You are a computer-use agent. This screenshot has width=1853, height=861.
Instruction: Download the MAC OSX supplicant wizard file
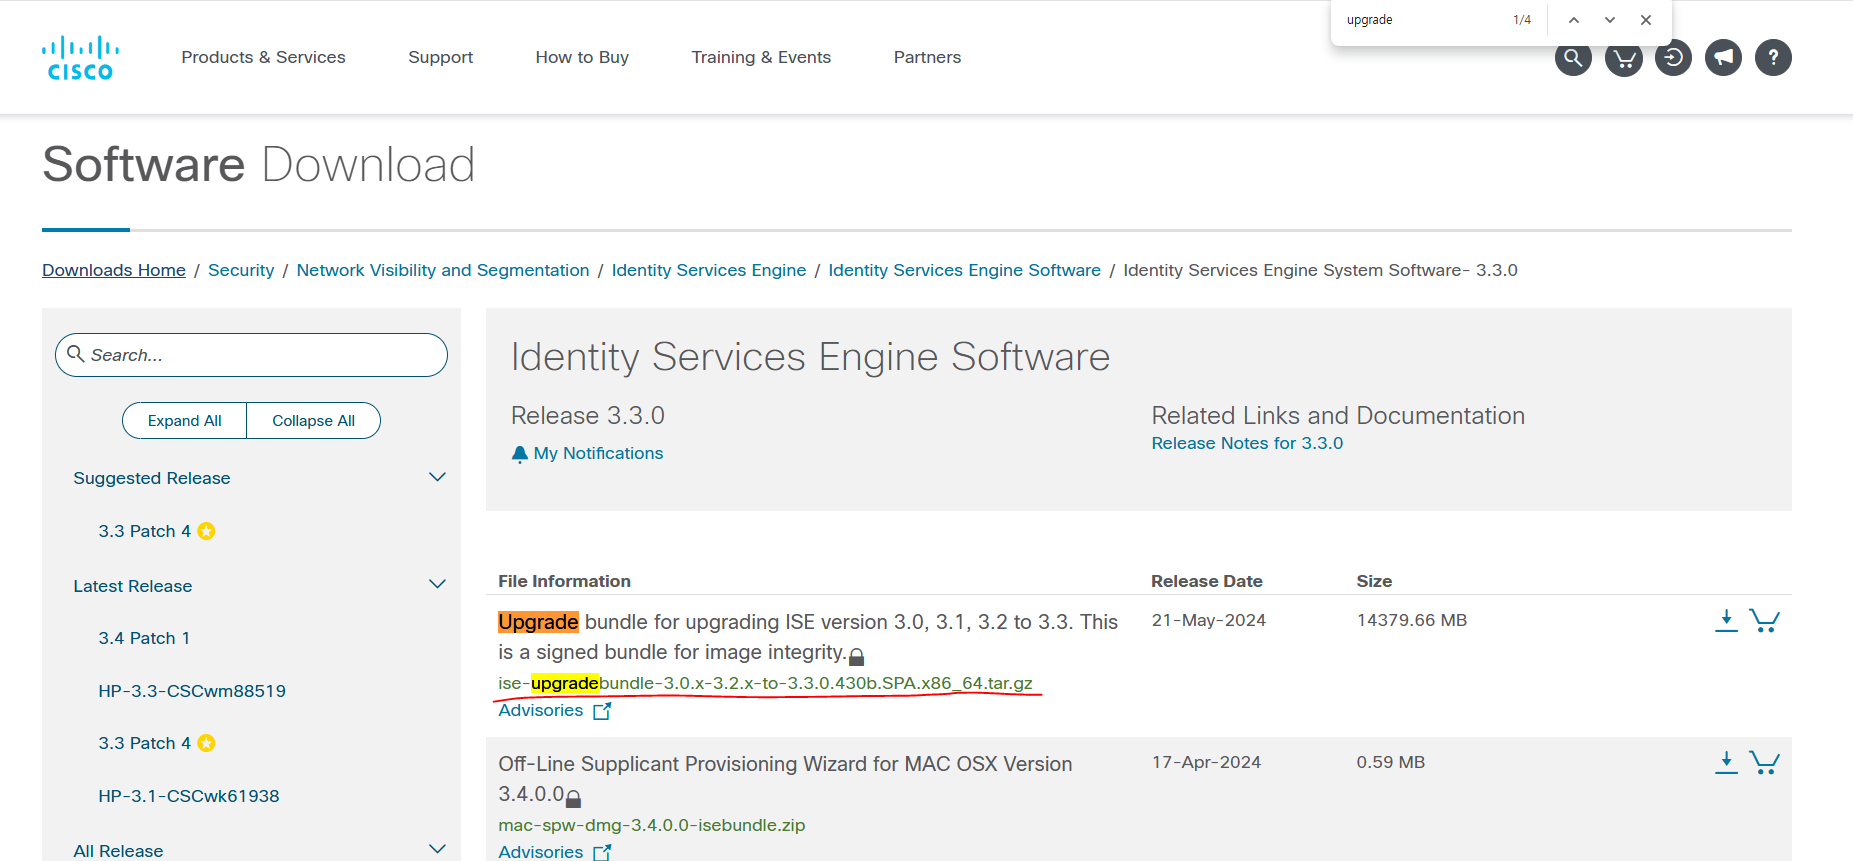click(1726, 763)
